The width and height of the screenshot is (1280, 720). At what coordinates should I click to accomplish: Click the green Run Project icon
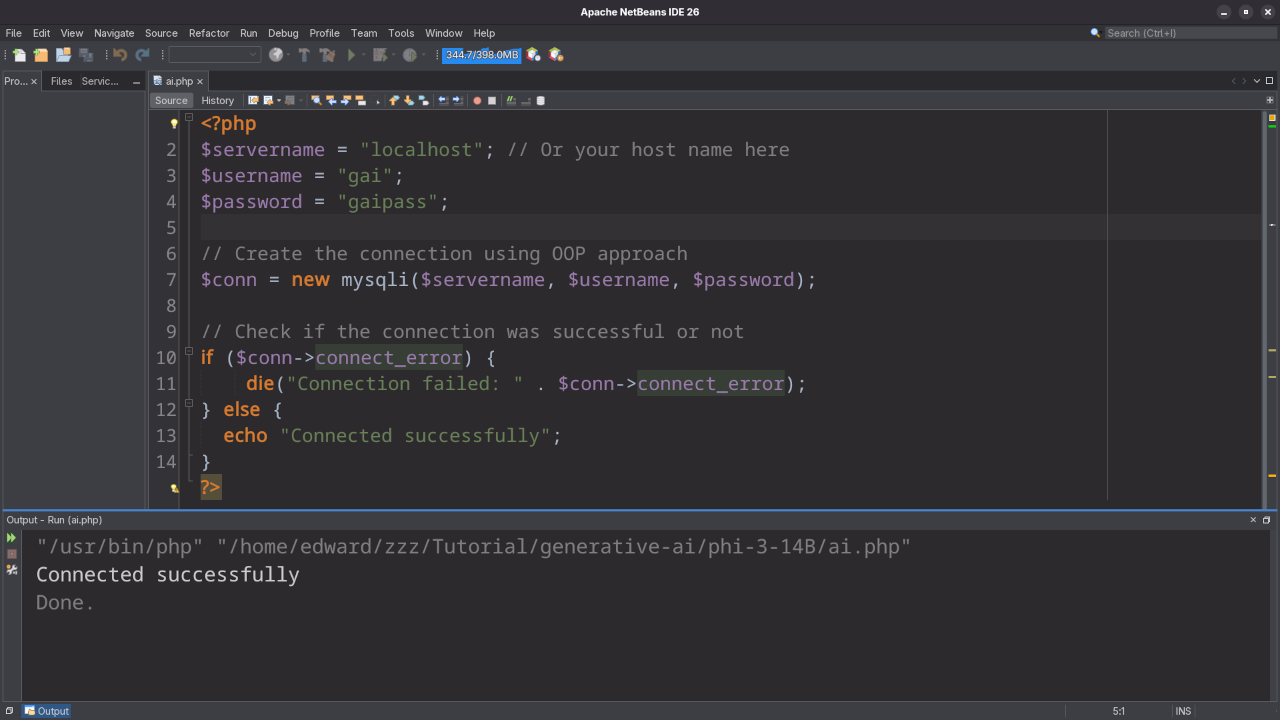point(351,55)
